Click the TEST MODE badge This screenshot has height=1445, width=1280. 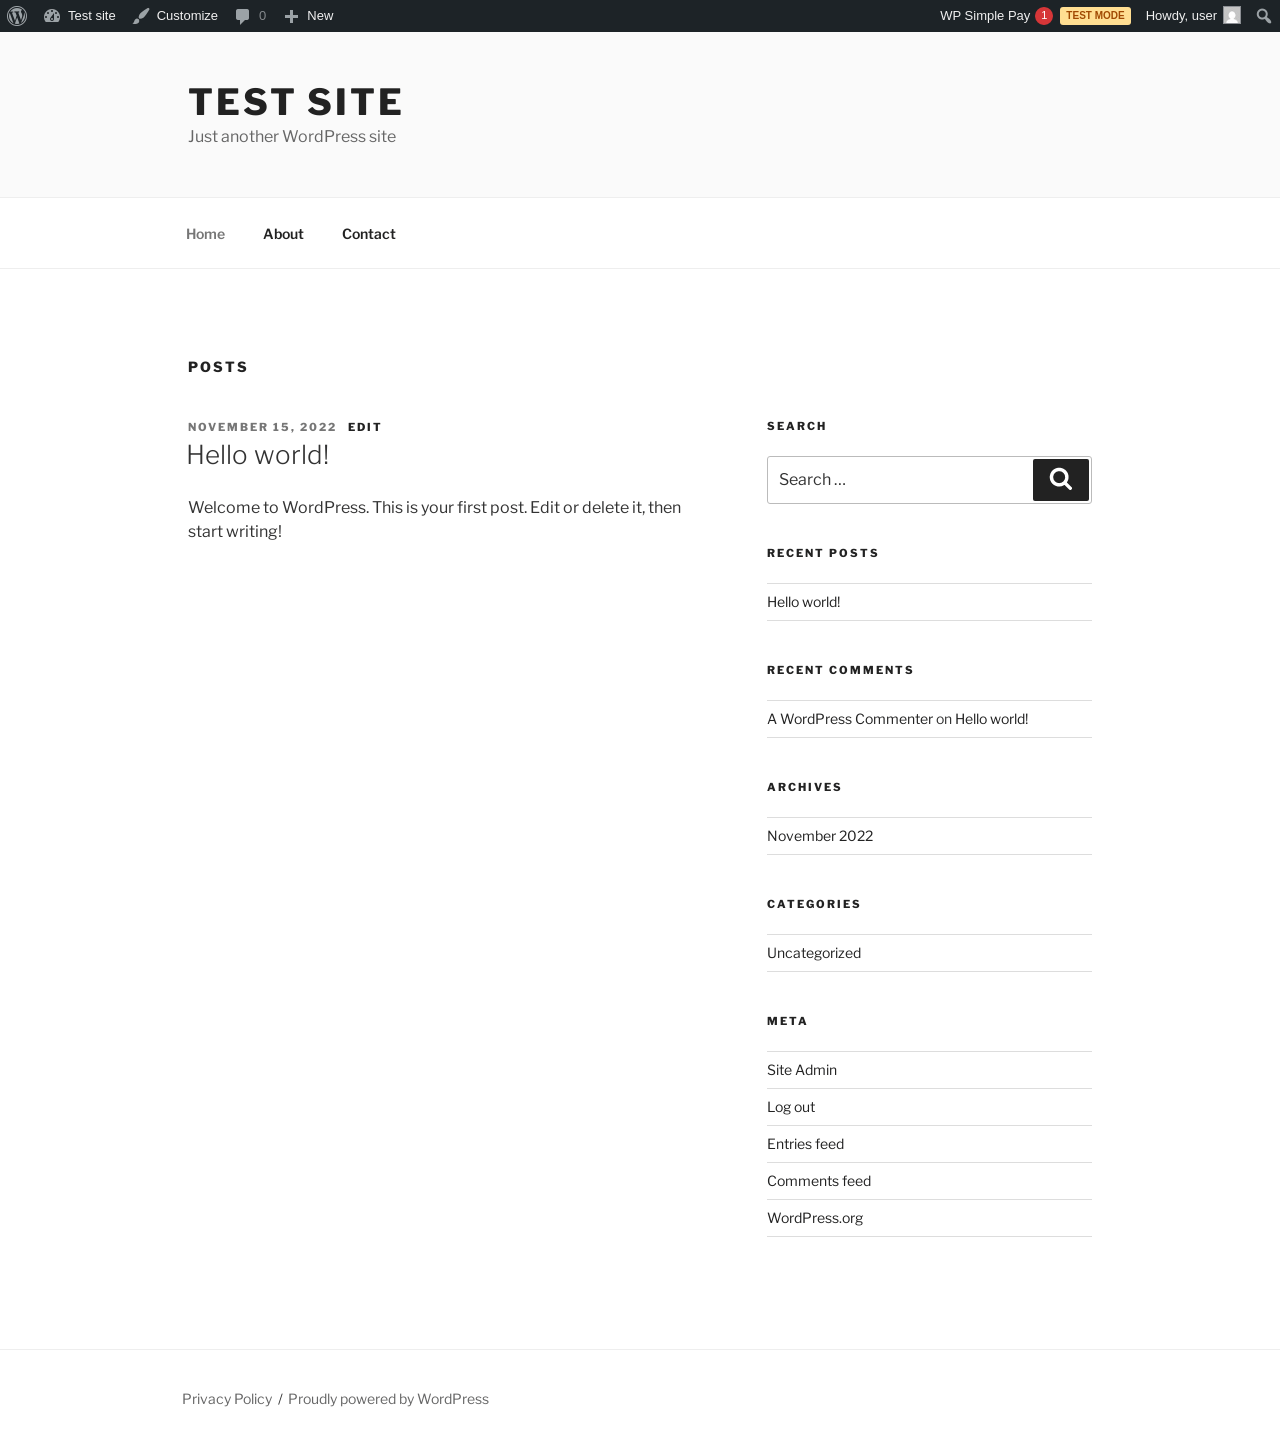tap(1095, 16)
